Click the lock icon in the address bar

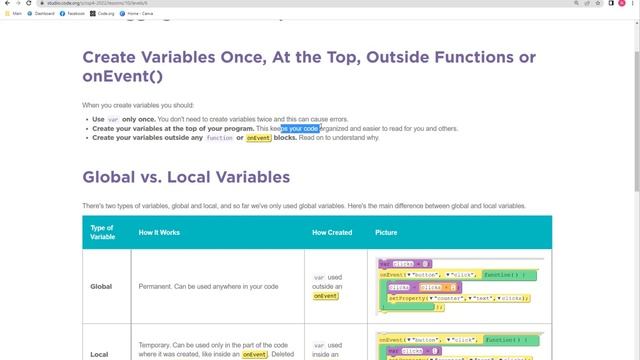(42, 3)
